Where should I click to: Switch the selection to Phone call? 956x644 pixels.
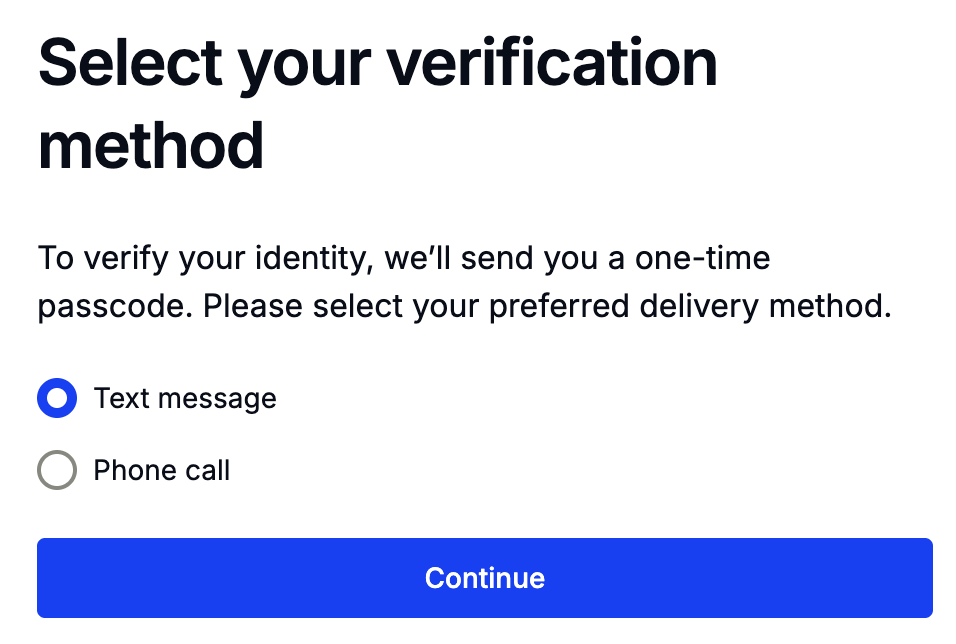57,470
